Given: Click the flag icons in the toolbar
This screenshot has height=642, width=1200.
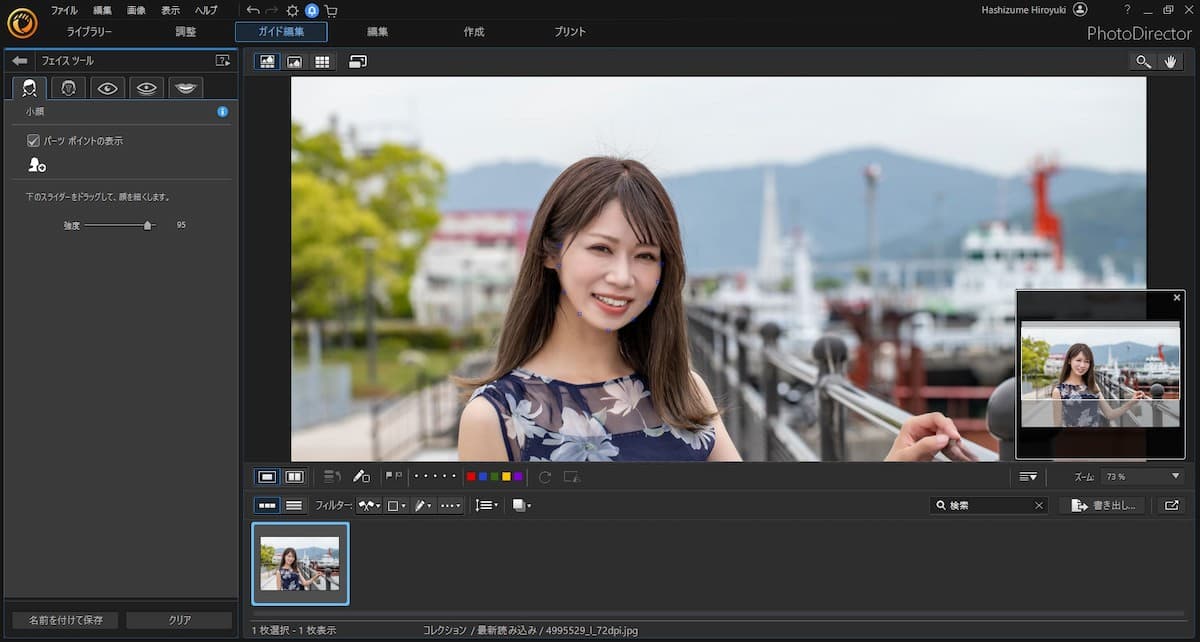Looking at the screenshot, I should point(394,477).
